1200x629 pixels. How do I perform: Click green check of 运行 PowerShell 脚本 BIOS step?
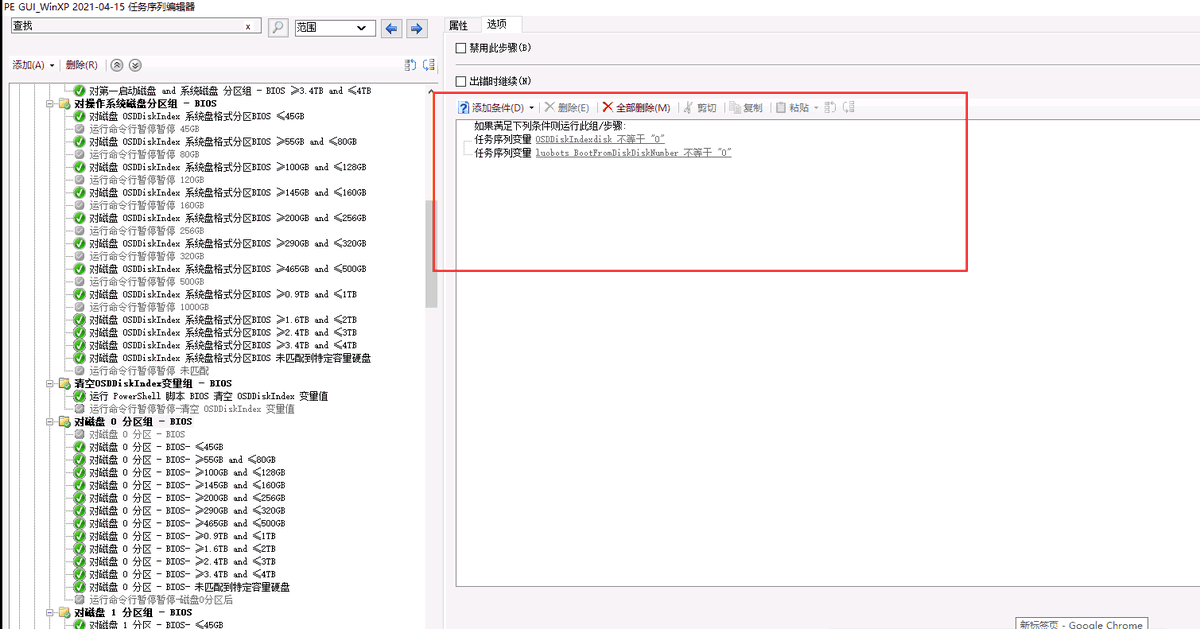(x=80, y=396)
